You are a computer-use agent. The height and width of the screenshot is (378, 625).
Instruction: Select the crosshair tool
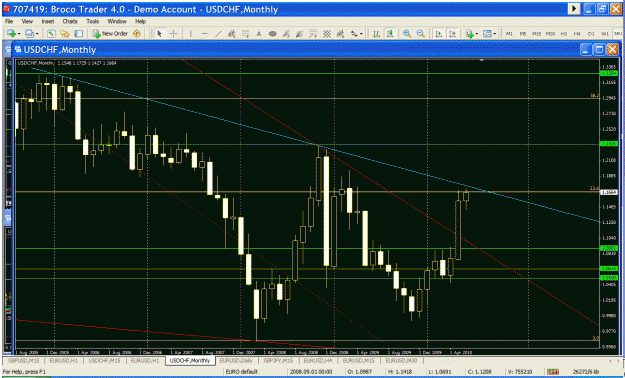[x=173, y=34]
